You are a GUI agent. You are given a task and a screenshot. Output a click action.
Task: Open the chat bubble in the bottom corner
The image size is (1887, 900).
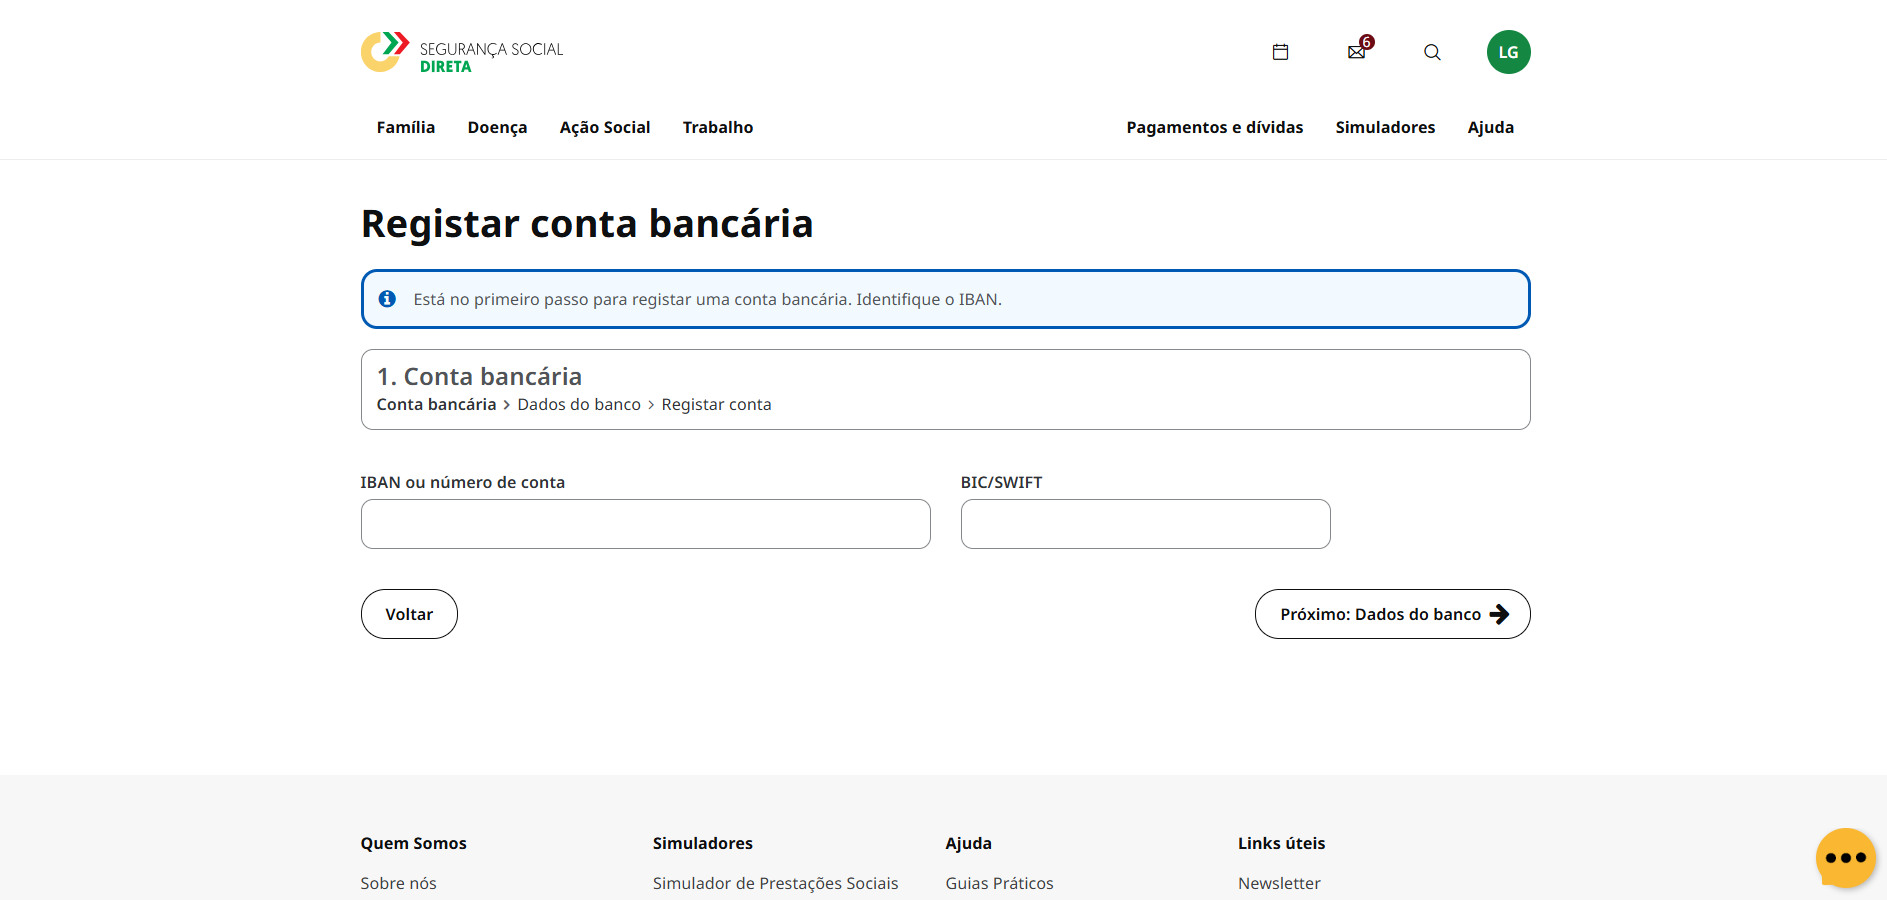(x=1845, y=857)
